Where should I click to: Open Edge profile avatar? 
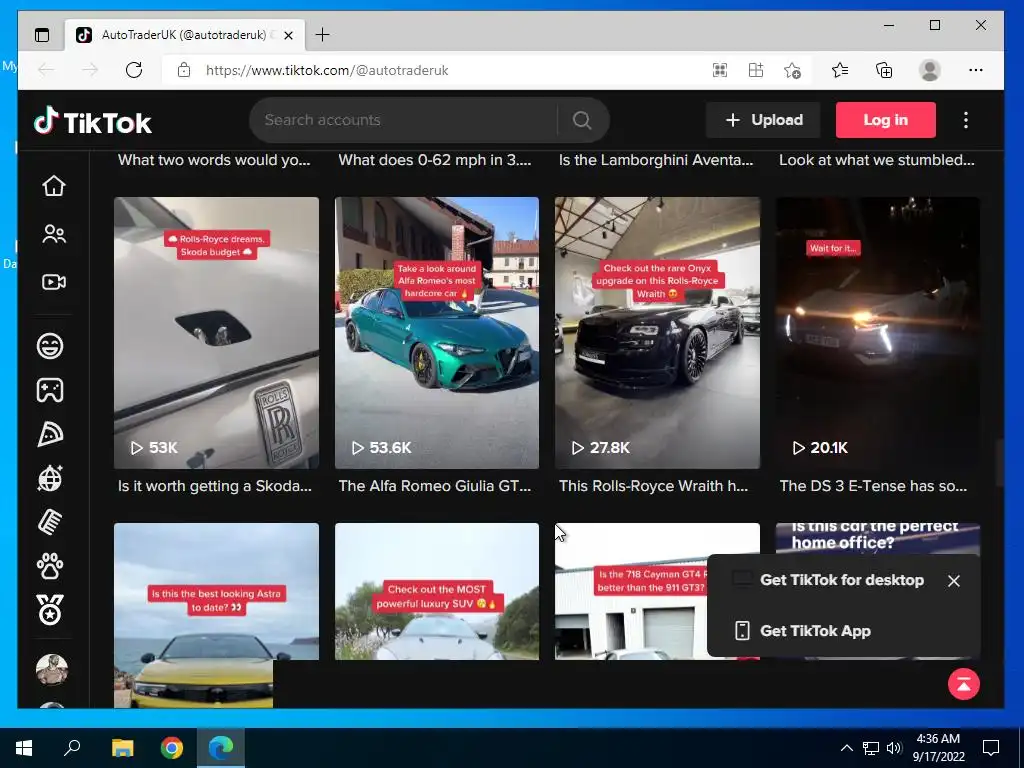point(929,70)
